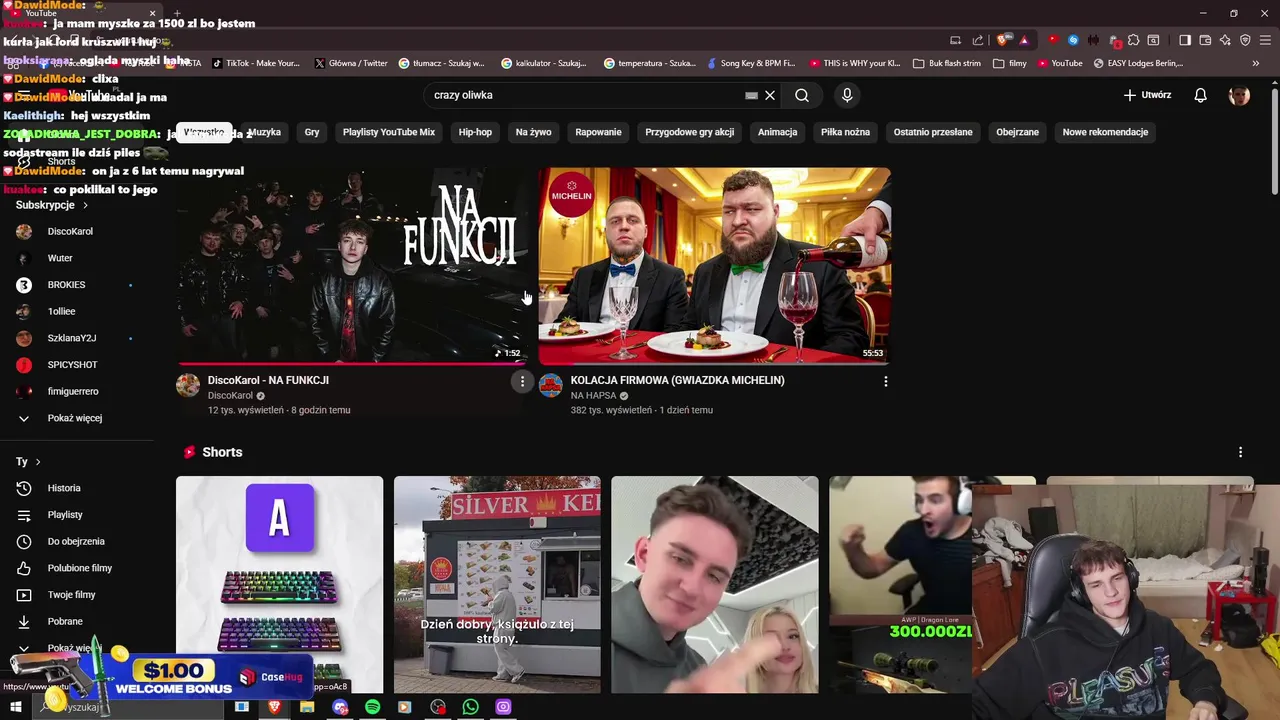Viewport: 1280px width, 720px height.
Task: Toggle the browser sidebar panel icon
Action: [1185, 40]
